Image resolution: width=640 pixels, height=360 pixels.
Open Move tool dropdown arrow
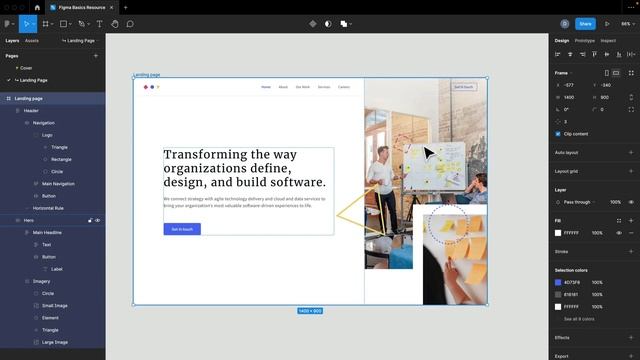pyautogui.click(x=33, y=24)
